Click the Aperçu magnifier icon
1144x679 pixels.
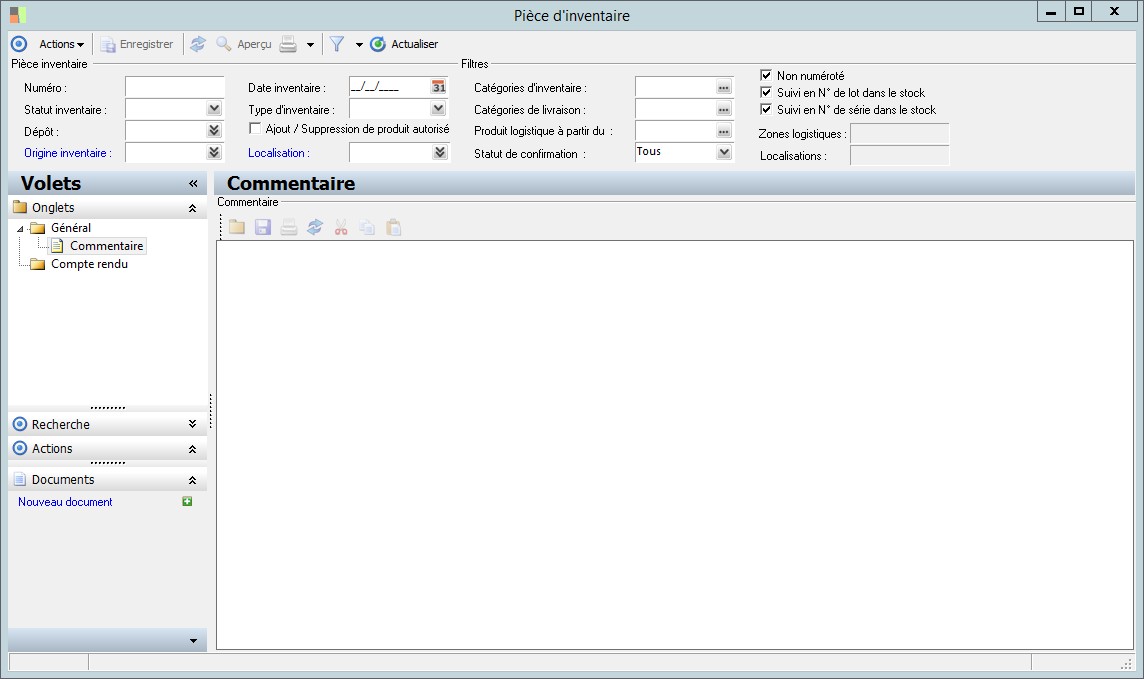[223, 44]
